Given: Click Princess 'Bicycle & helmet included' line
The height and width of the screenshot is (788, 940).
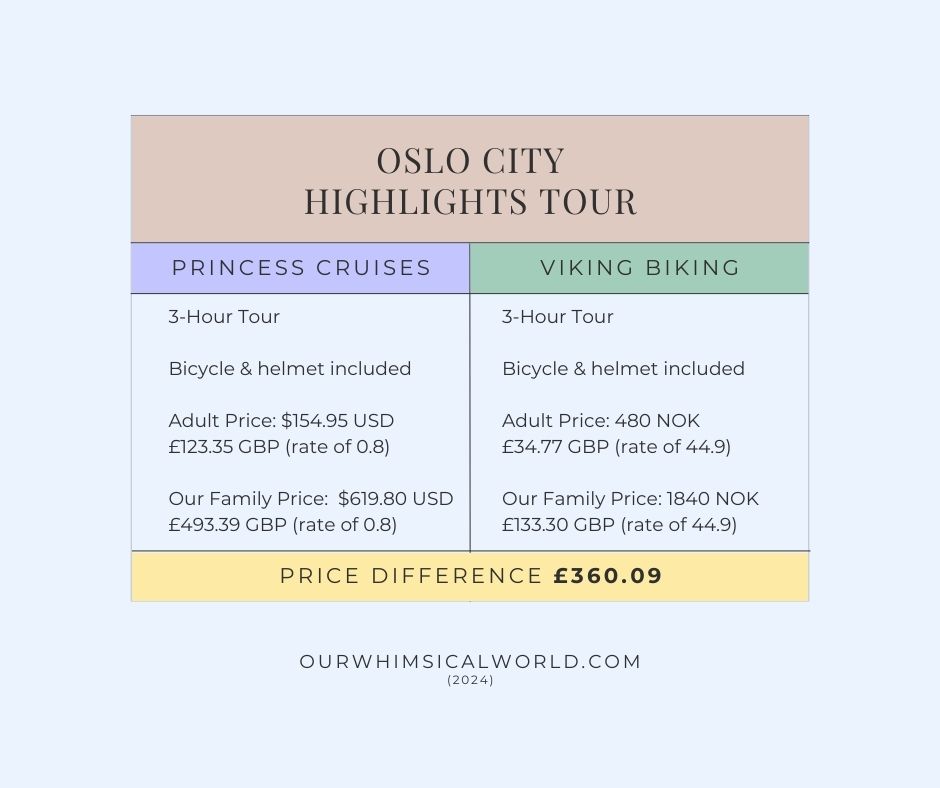Looking at the screenshot, I should point(290,369).
